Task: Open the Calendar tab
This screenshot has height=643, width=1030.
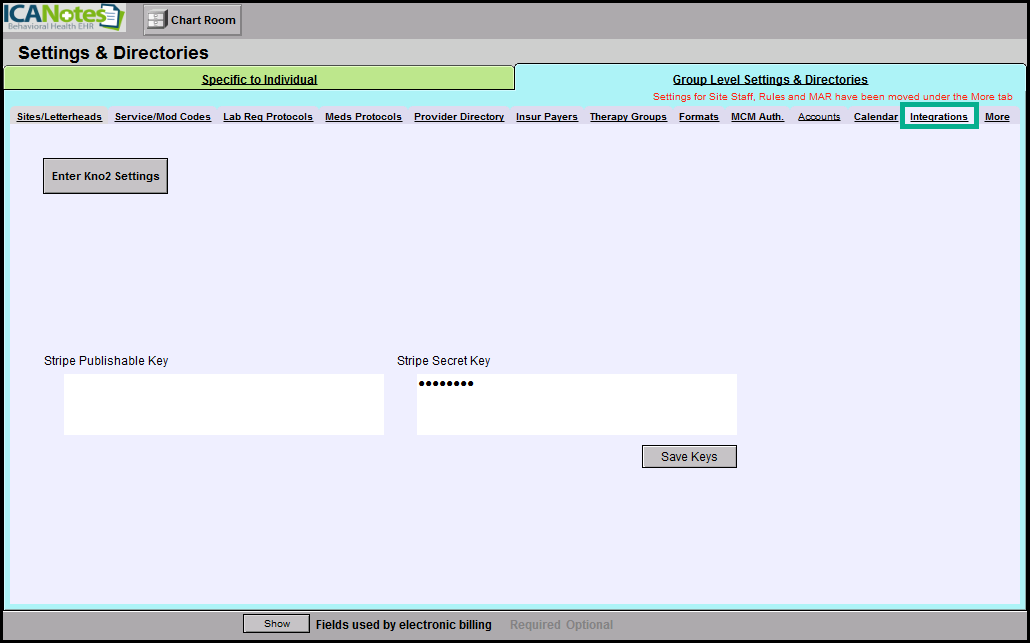Action: pyautogui.click(x=875, y=117)
